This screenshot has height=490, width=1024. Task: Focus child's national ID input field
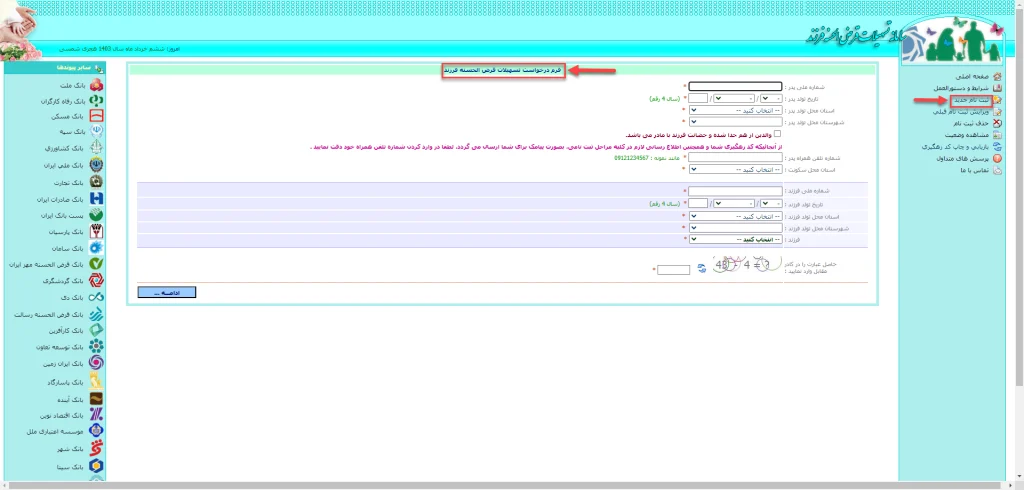735,191
